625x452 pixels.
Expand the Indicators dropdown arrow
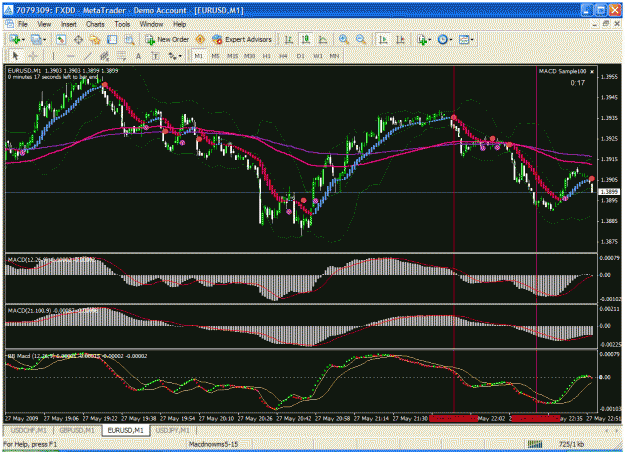430,40
